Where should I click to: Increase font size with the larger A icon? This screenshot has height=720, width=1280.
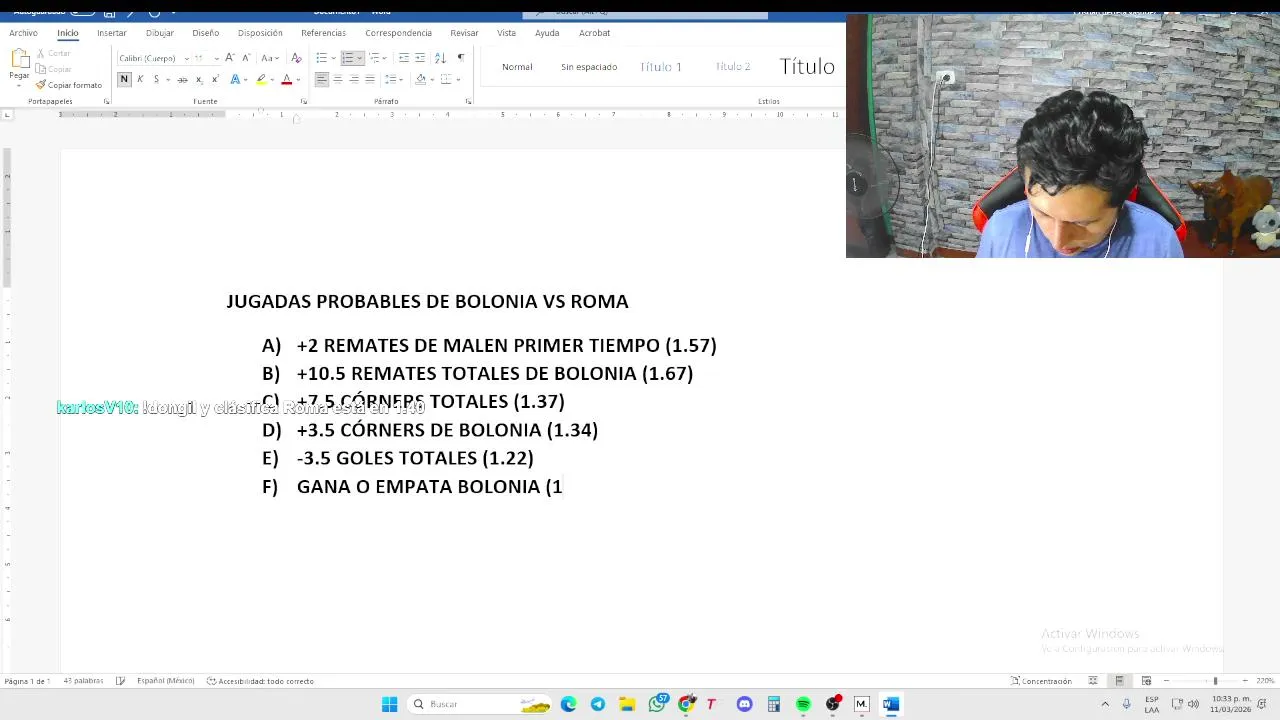click(x=229, y=58)
